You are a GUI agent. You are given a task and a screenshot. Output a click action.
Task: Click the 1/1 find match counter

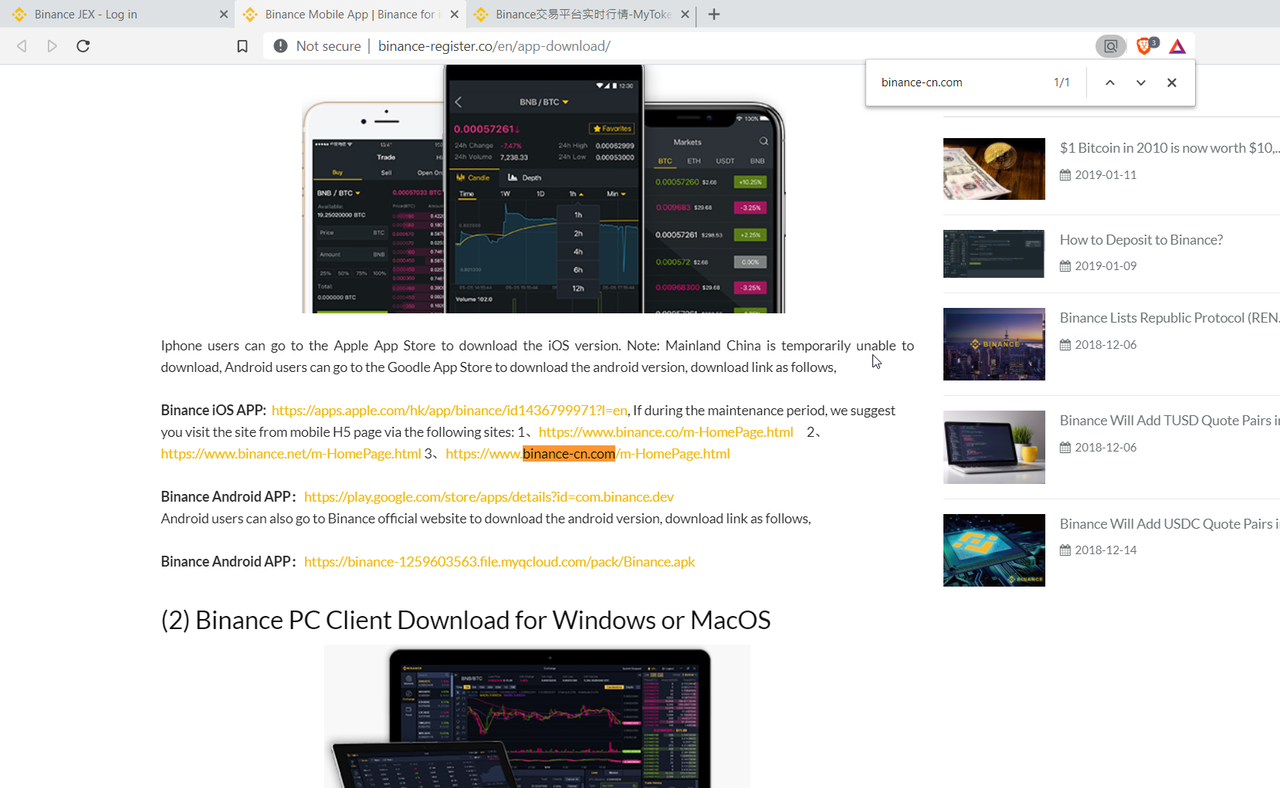(x=1062, y=83)
